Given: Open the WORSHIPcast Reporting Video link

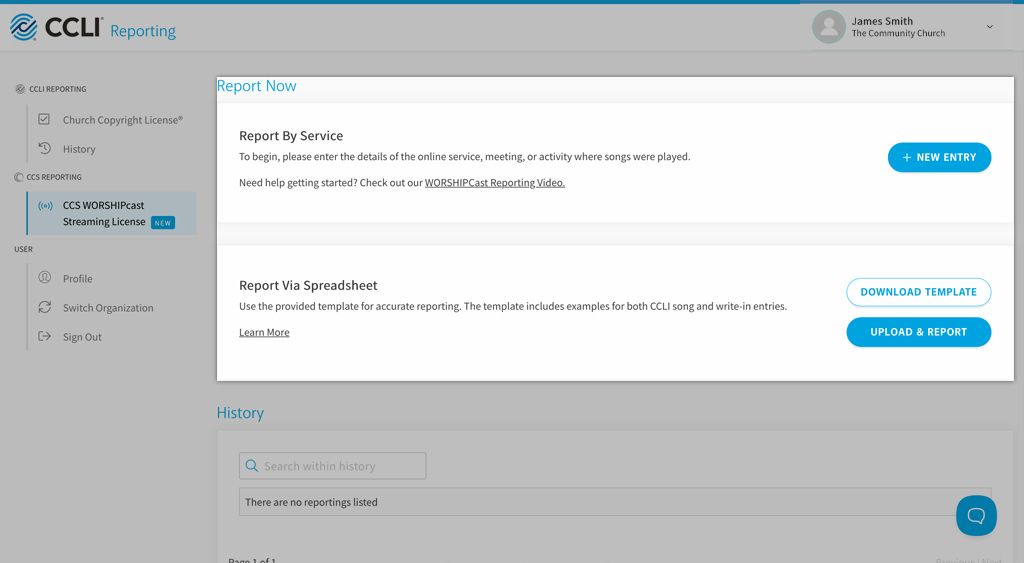Looking at the screenshot, I should pos(494,183).
